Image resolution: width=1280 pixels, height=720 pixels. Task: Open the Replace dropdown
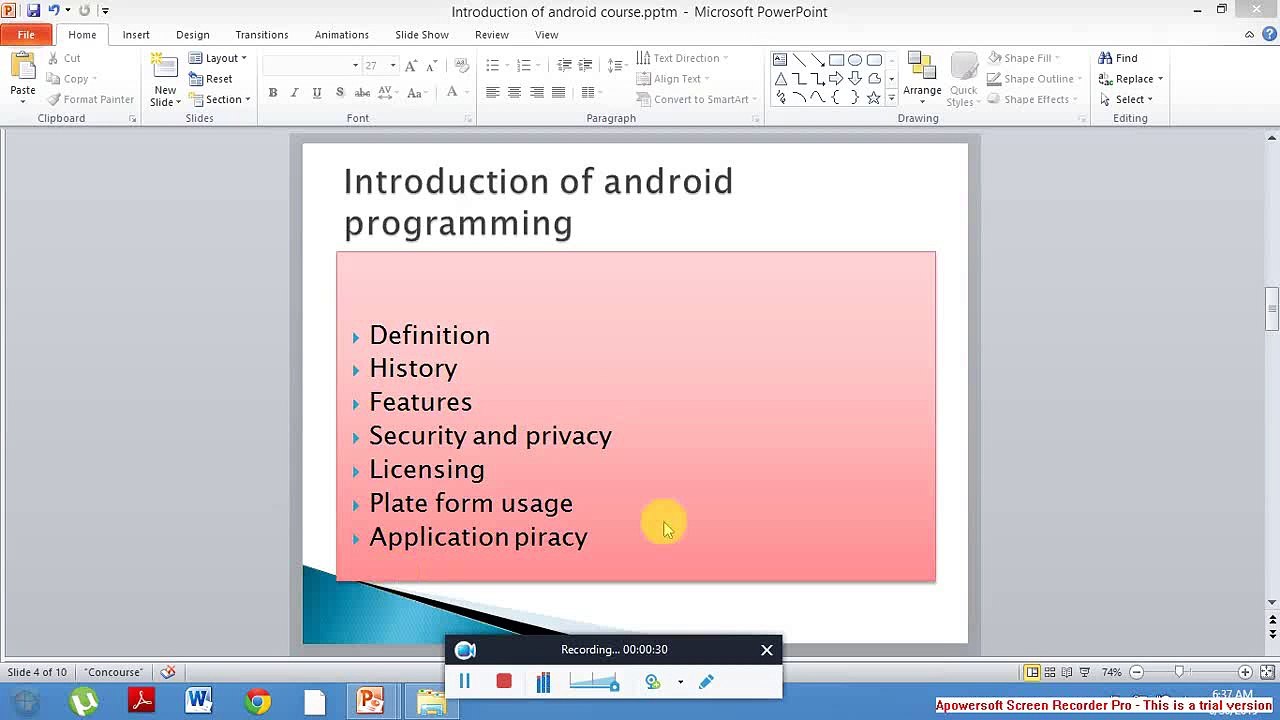point(1131,79)
